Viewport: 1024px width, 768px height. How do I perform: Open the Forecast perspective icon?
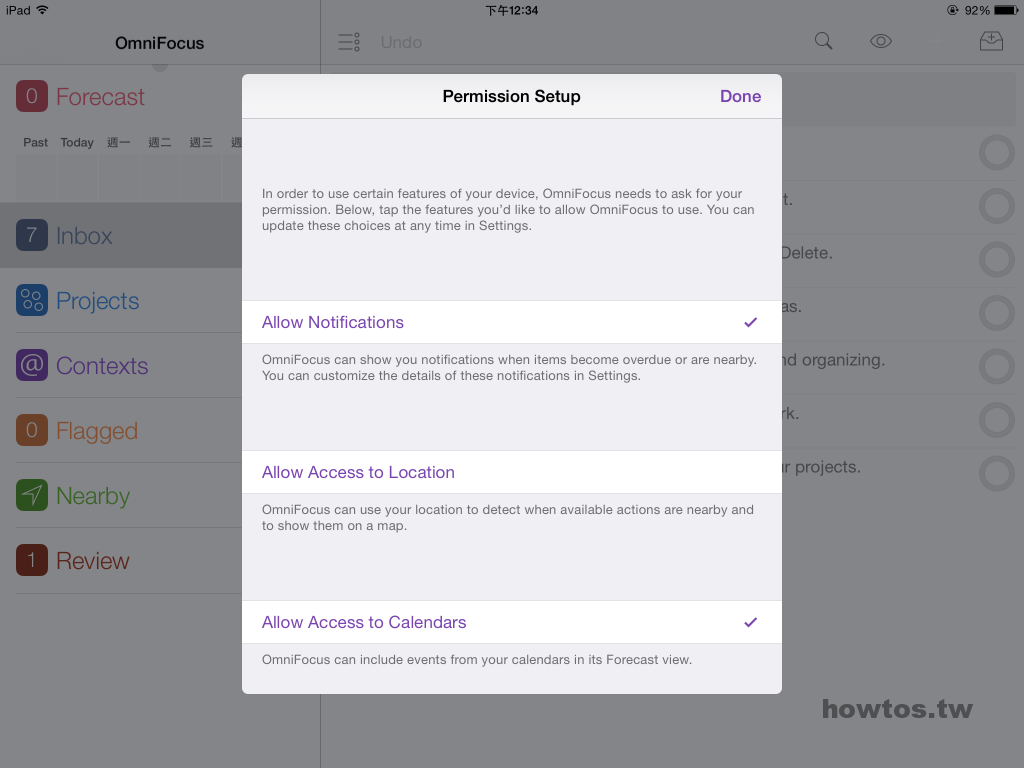point(32,96)
